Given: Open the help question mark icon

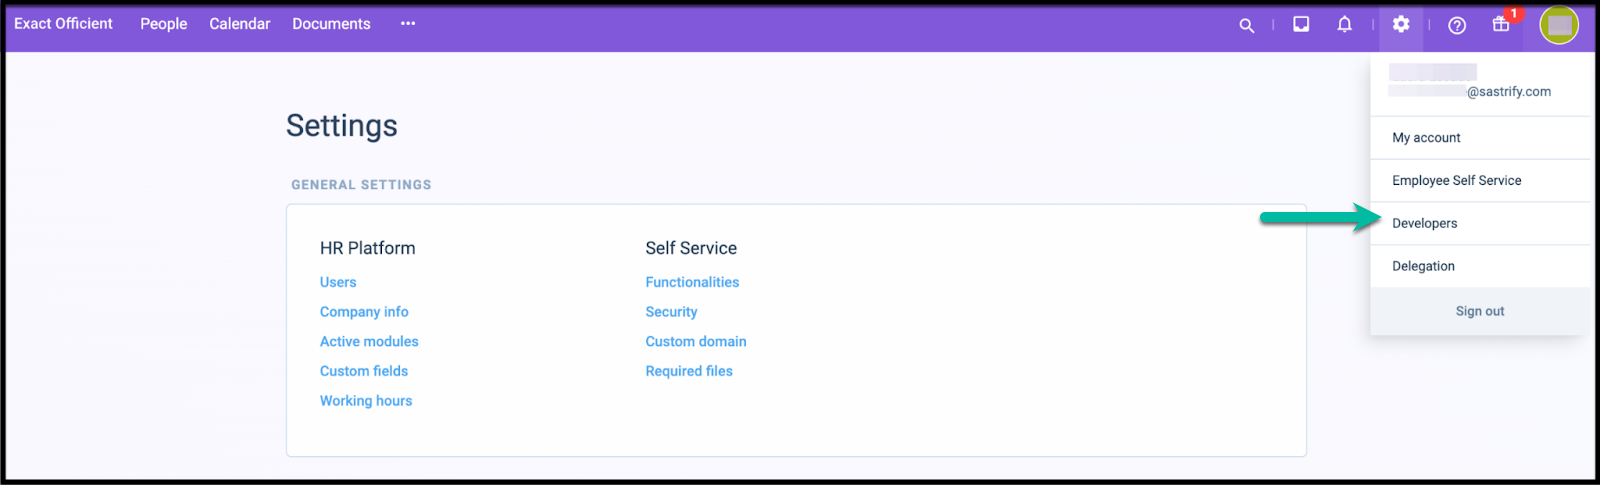Looking at the screenshot, I should click(x=1457, y=25).
